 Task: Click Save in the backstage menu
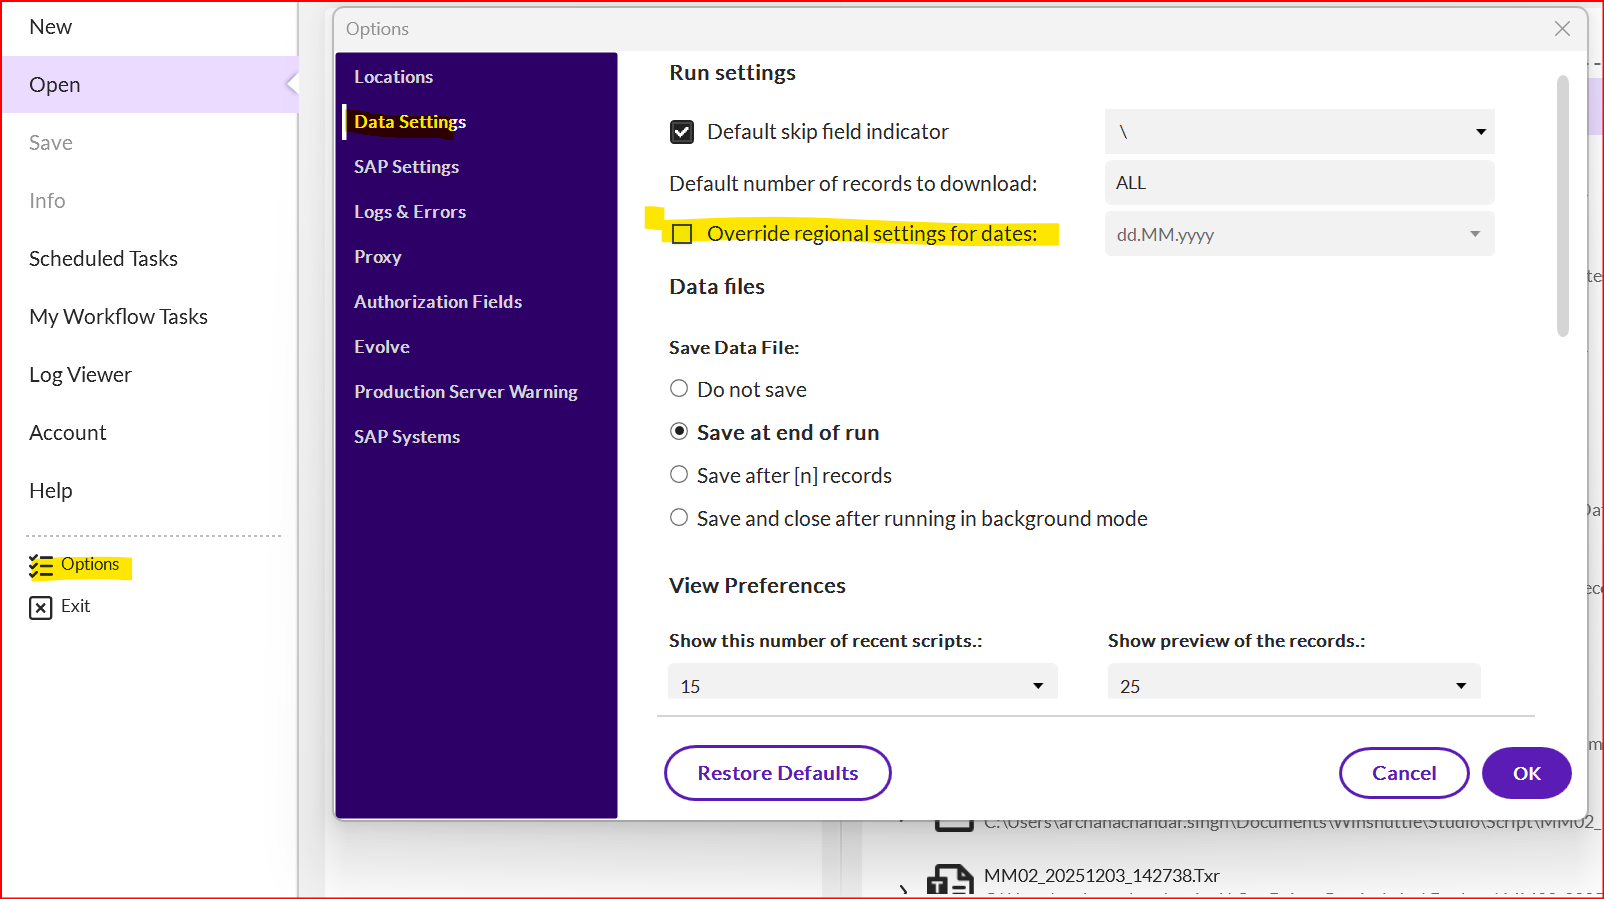click(50, 143)
